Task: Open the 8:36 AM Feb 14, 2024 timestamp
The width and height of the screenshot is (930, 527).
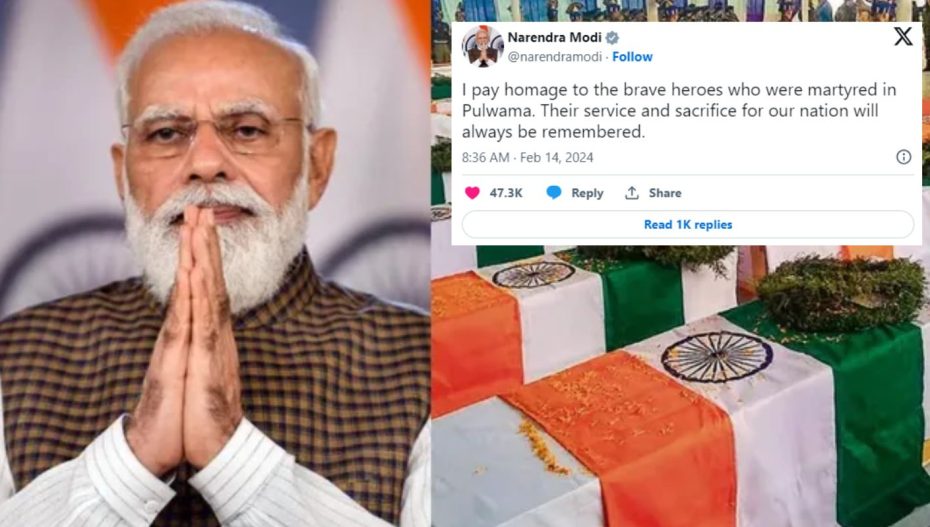Action: 527,158
